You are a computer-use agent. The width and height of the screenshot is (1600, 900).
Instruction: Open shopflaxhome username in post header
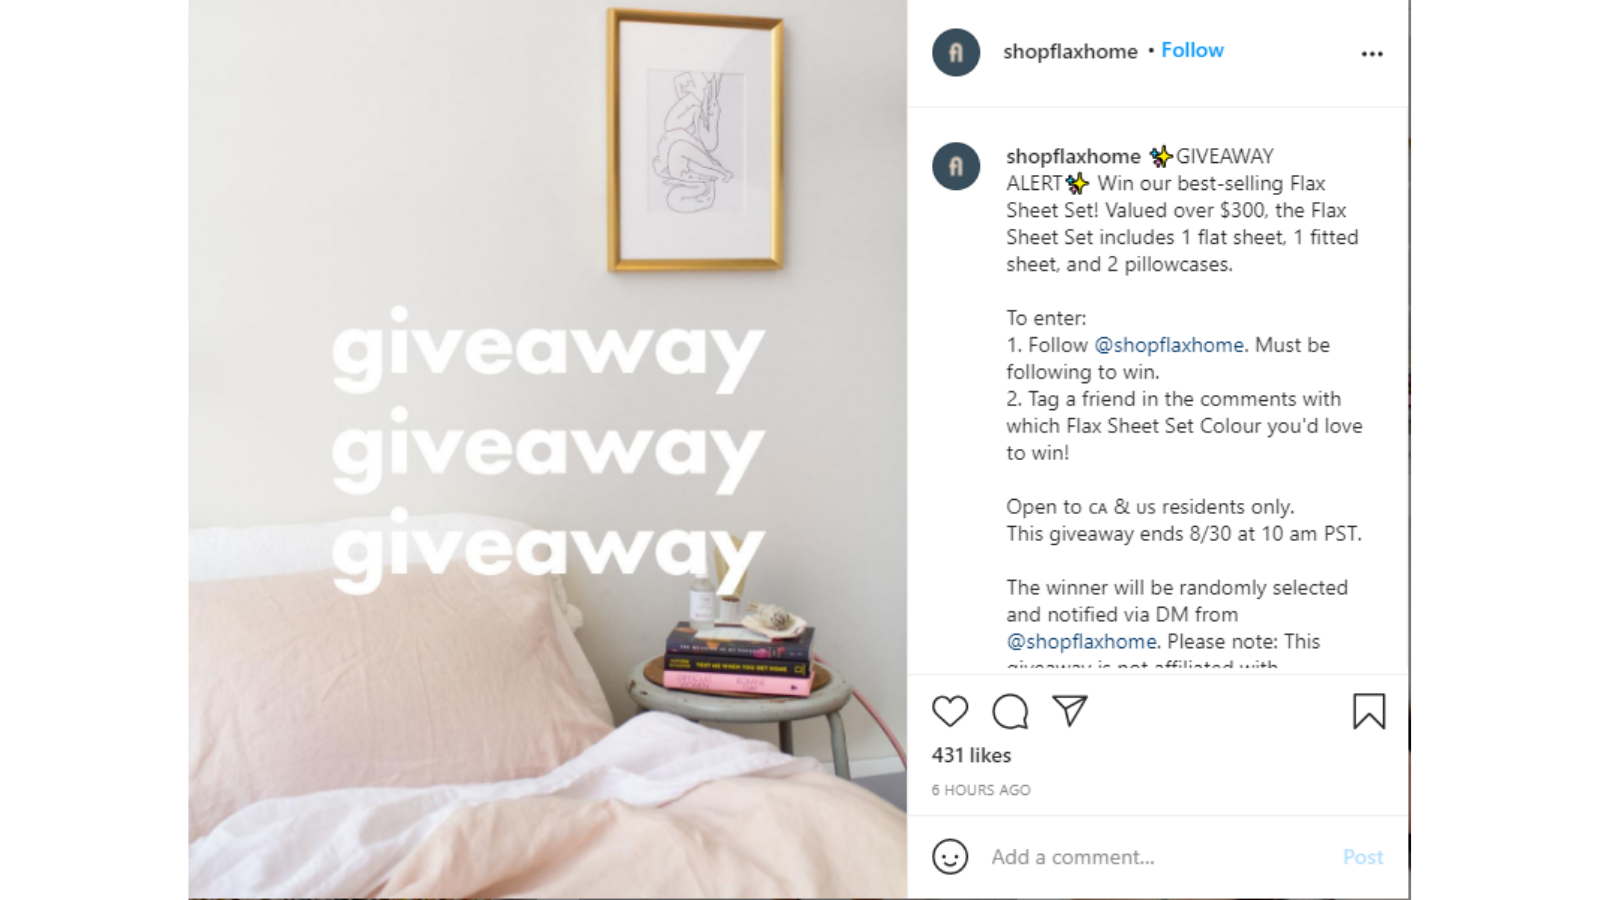pyautogui.click(x=1070, y=51)
